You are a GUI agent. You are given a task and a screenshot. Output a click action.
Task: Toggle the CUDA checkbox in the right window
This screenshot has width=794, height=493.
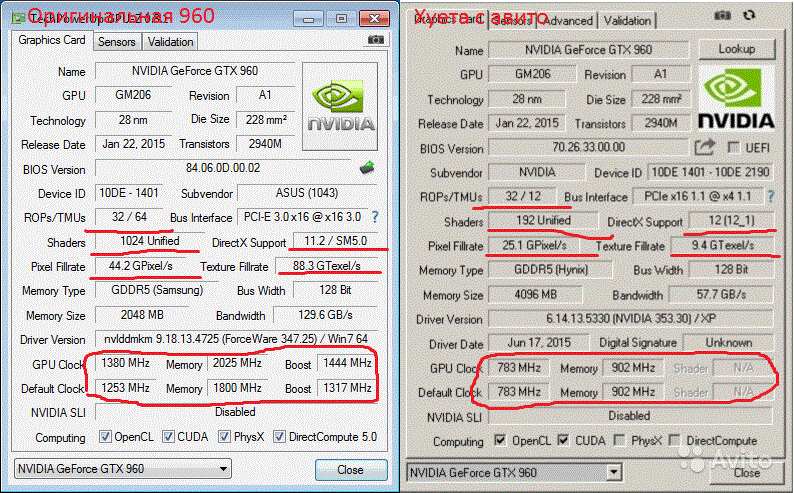[563, 440]
